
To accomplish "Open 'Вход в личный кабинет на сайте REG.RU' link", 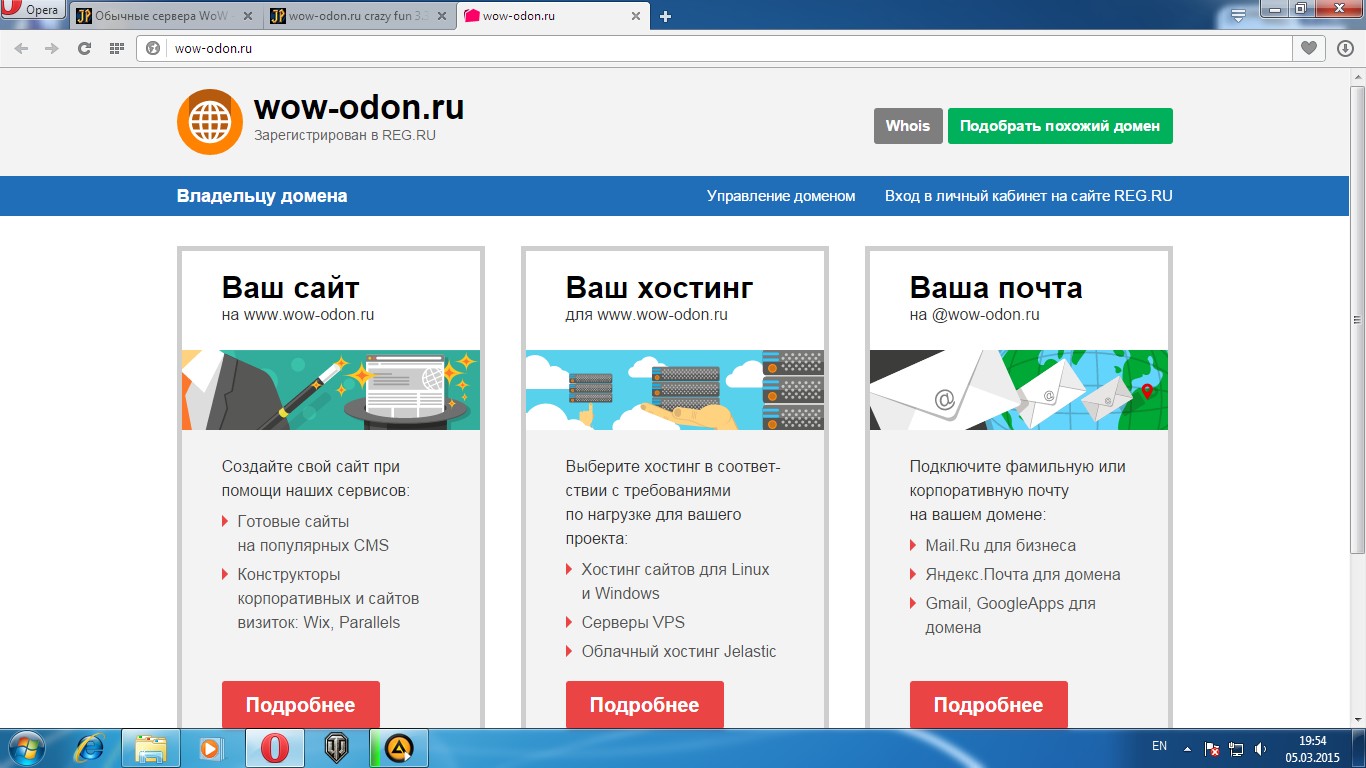I will click(x=1028, y=196).
